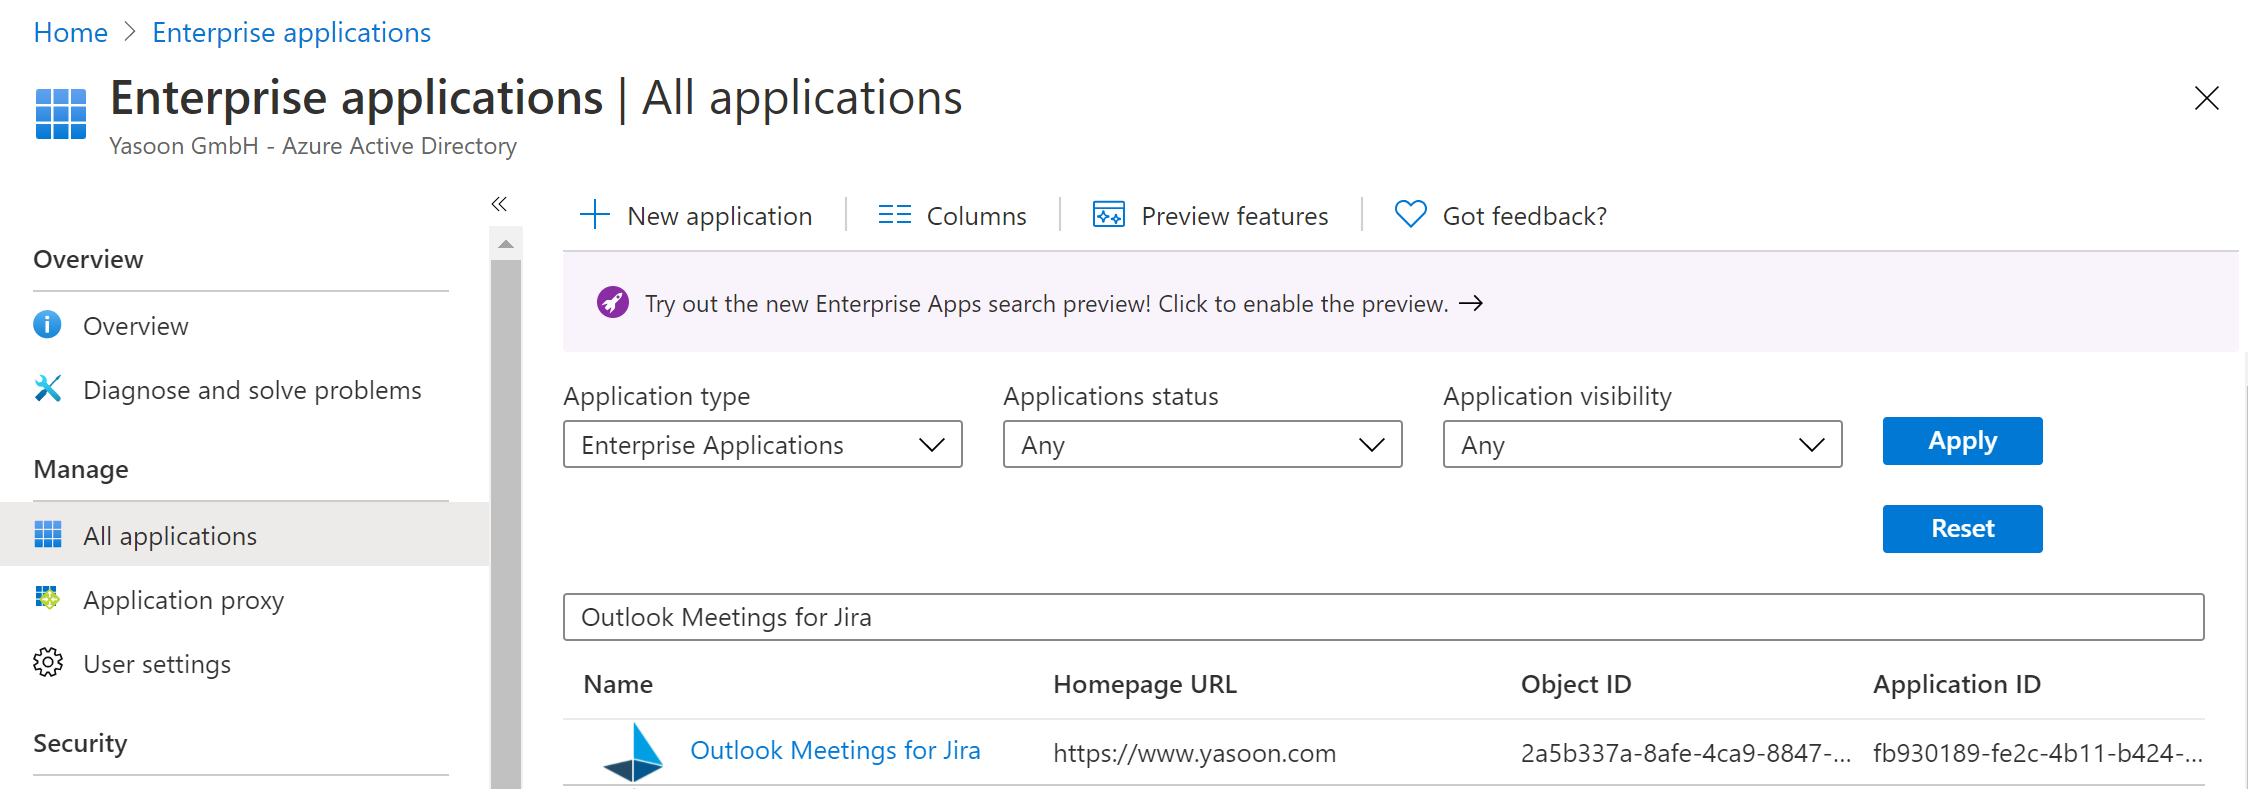
Task: Click the search field containing Outlook Meetings
Action: click(1383, 617)
